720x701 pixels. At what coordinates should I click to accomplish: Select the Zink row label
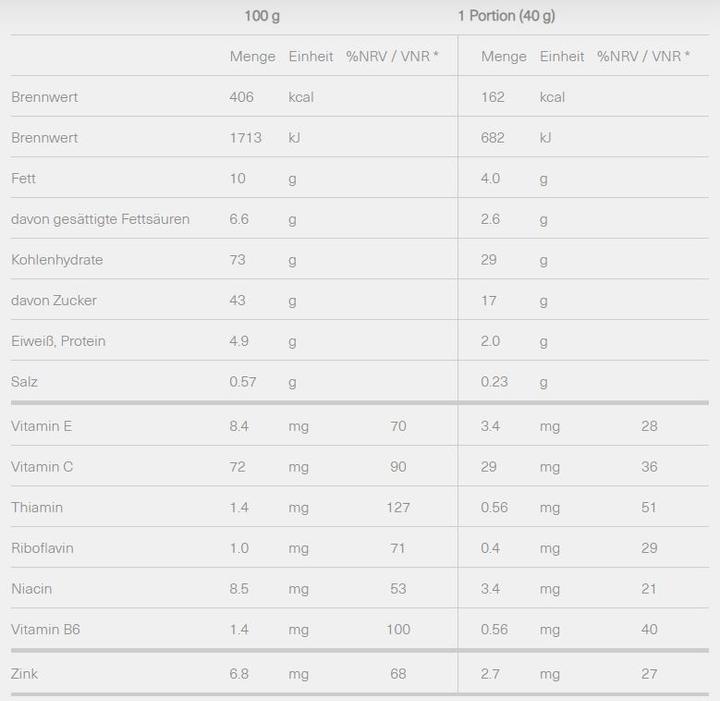(x=25, y=674)
